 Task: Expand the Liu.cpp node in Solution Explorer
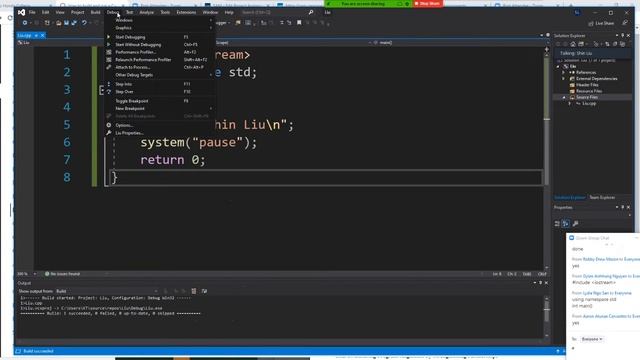coord(570,104)
